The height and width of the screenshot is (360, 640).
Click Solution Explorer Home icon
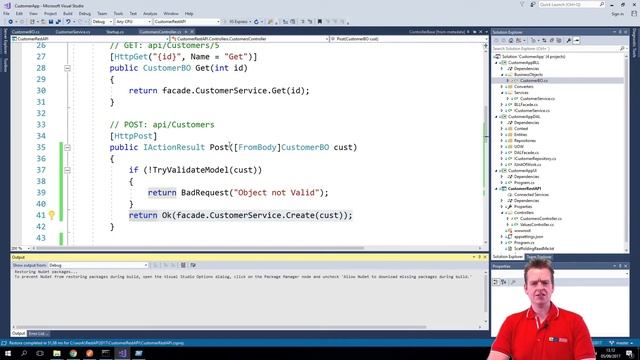511,40
